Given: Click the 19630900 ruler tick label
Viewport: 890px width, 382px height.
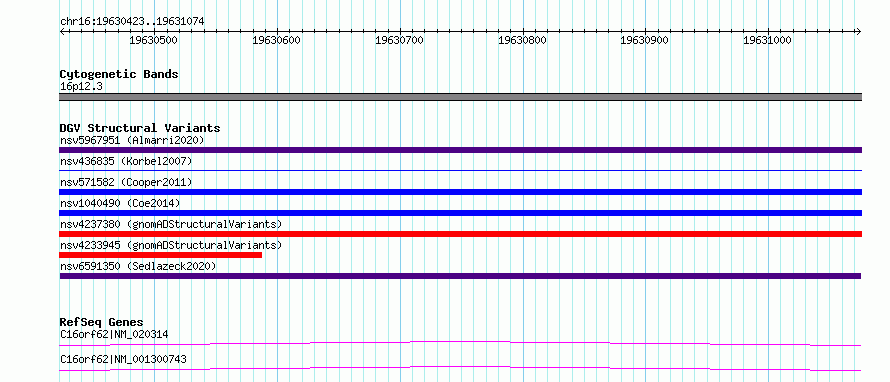Looking at the screenshot, I should [x=645, y=40].
